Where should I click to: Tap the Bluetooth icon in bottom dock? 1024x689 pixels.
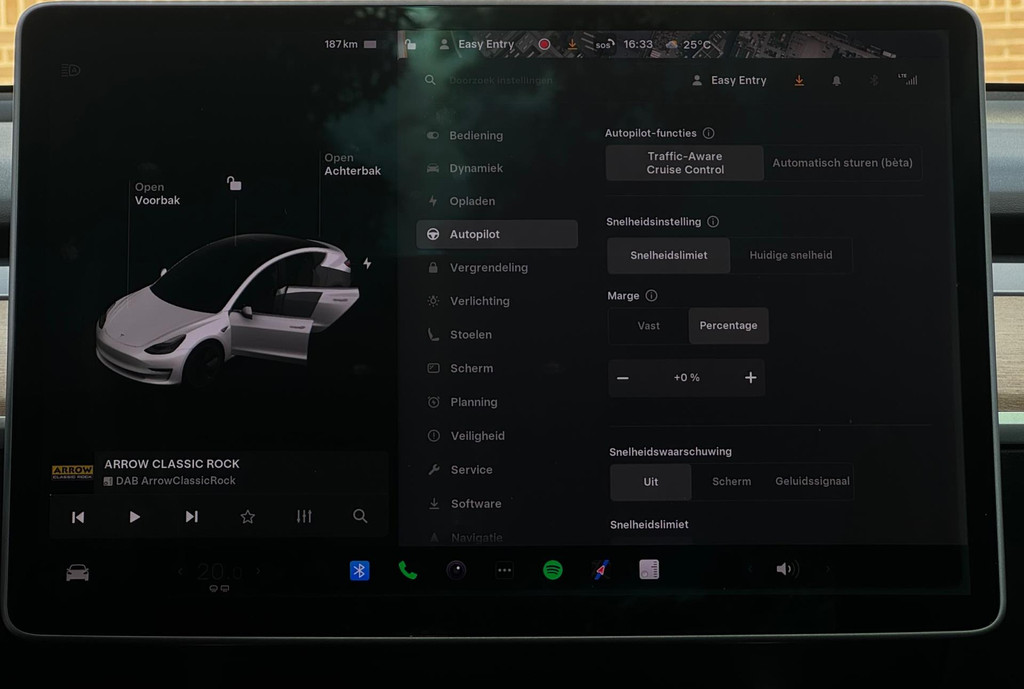tap(360, 570)
